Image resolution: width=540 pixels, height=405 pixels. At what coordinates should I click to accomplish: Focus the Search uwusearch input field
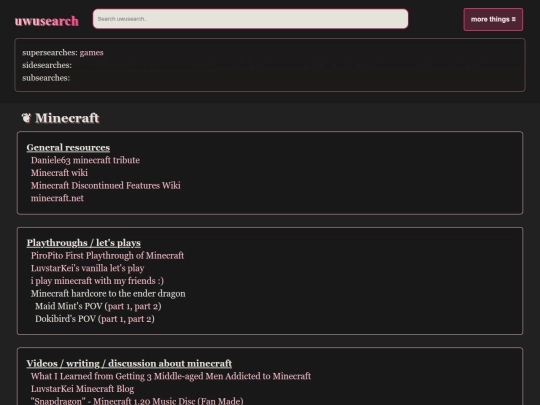(x=250, y=19)
